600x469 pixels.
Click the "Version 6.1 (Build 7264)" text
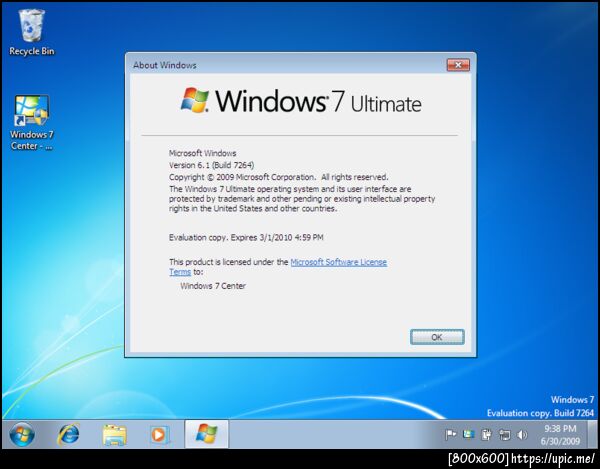[211, 165]
